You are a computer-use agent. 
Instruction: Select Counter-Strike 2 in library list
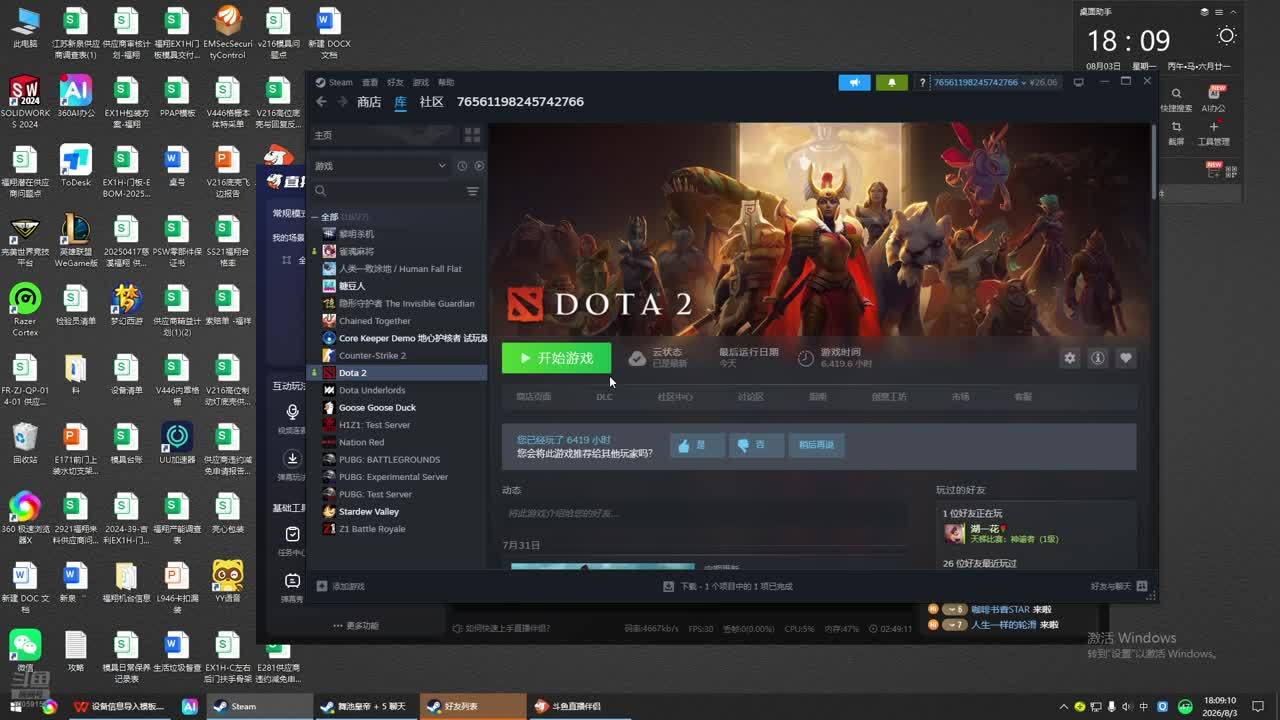point(399,356)
